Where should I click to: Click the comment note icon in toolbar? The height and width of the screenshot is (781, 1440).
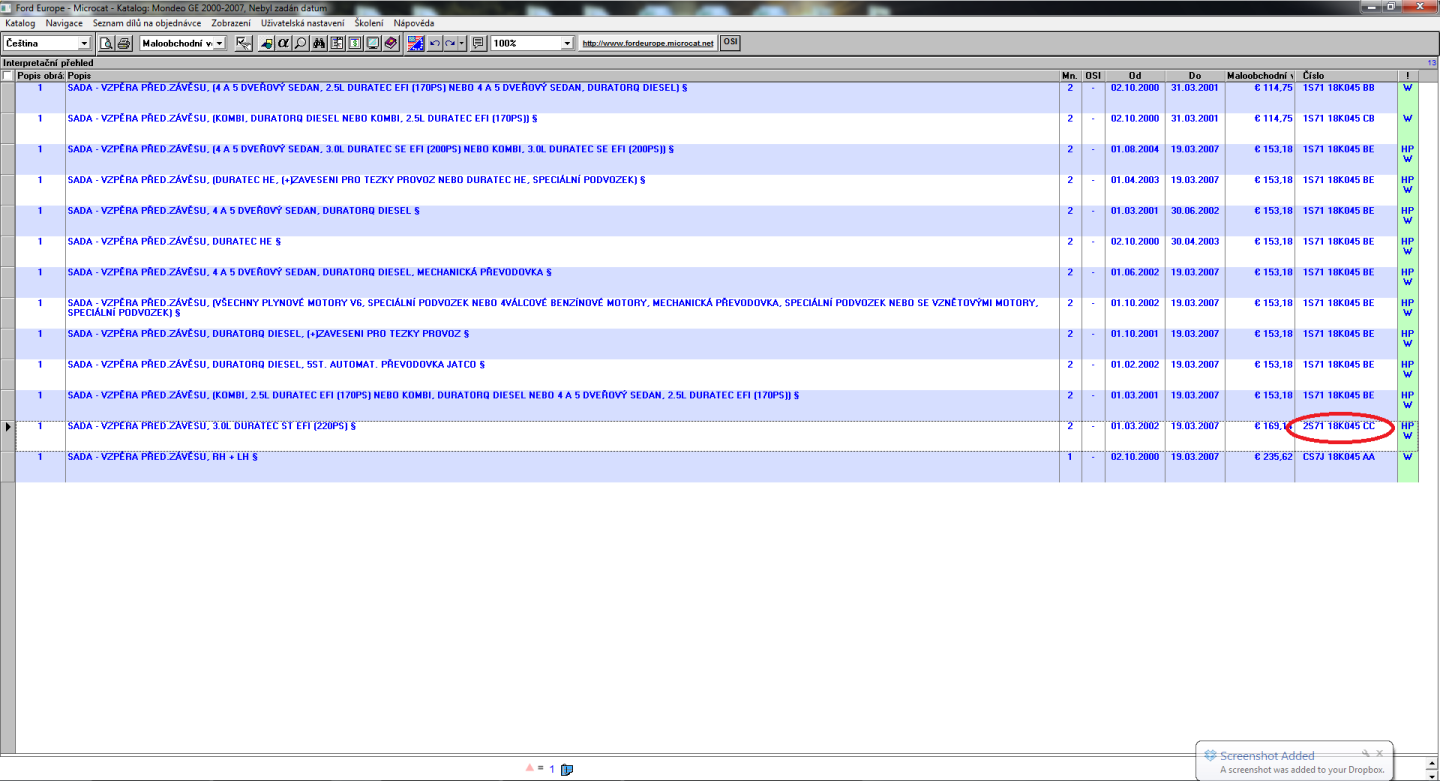[x=478, y=43]
